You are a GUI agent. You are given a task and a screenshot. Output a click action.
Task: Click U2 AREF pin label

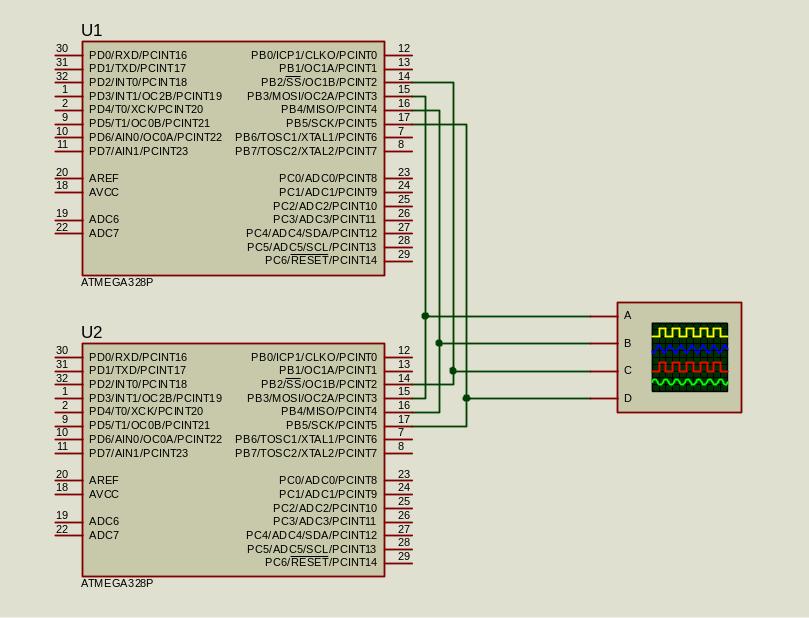pos(104,480)
